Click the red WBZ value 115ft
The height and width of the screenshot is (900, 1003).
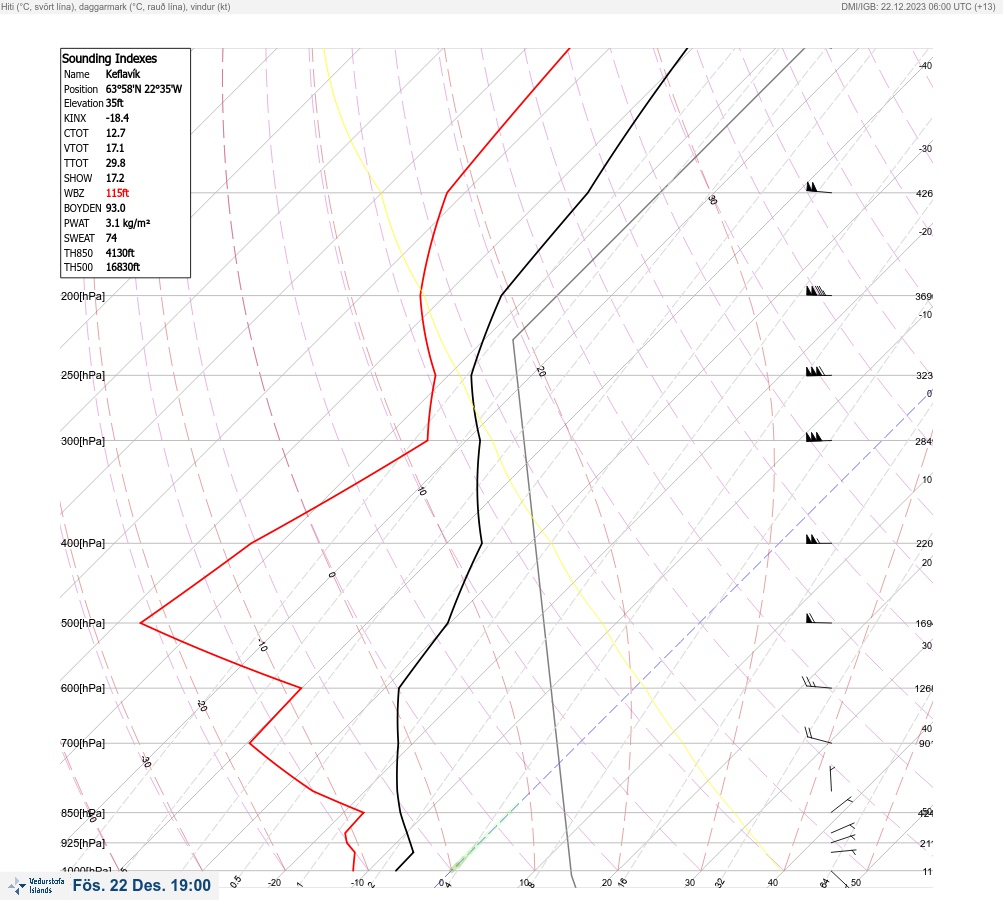click(x=118, y=193)
